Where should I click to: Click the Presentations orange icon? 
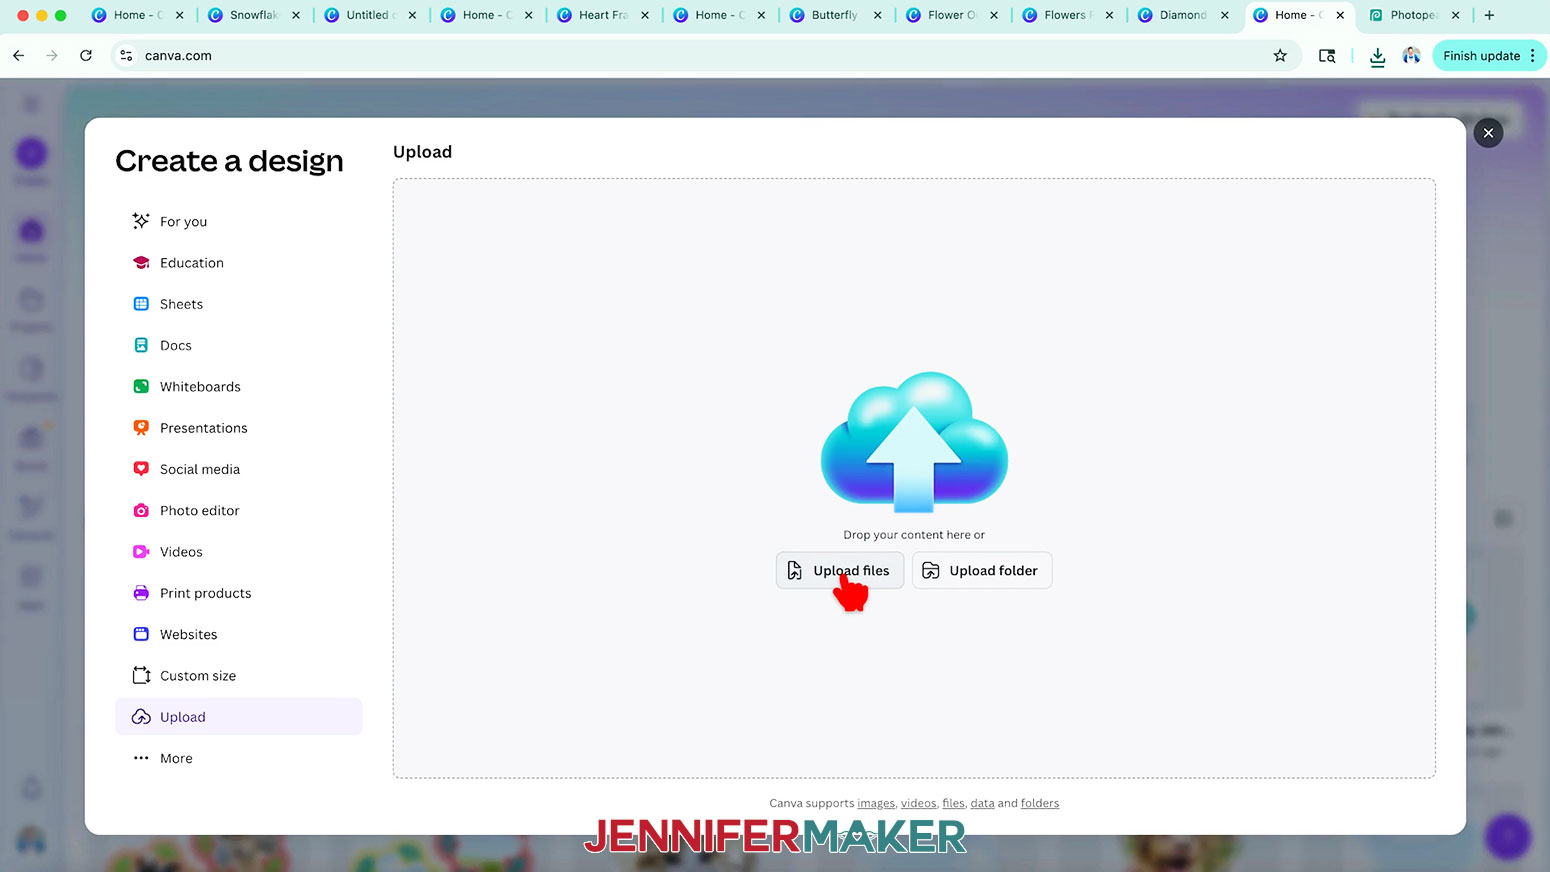[141, 428]
